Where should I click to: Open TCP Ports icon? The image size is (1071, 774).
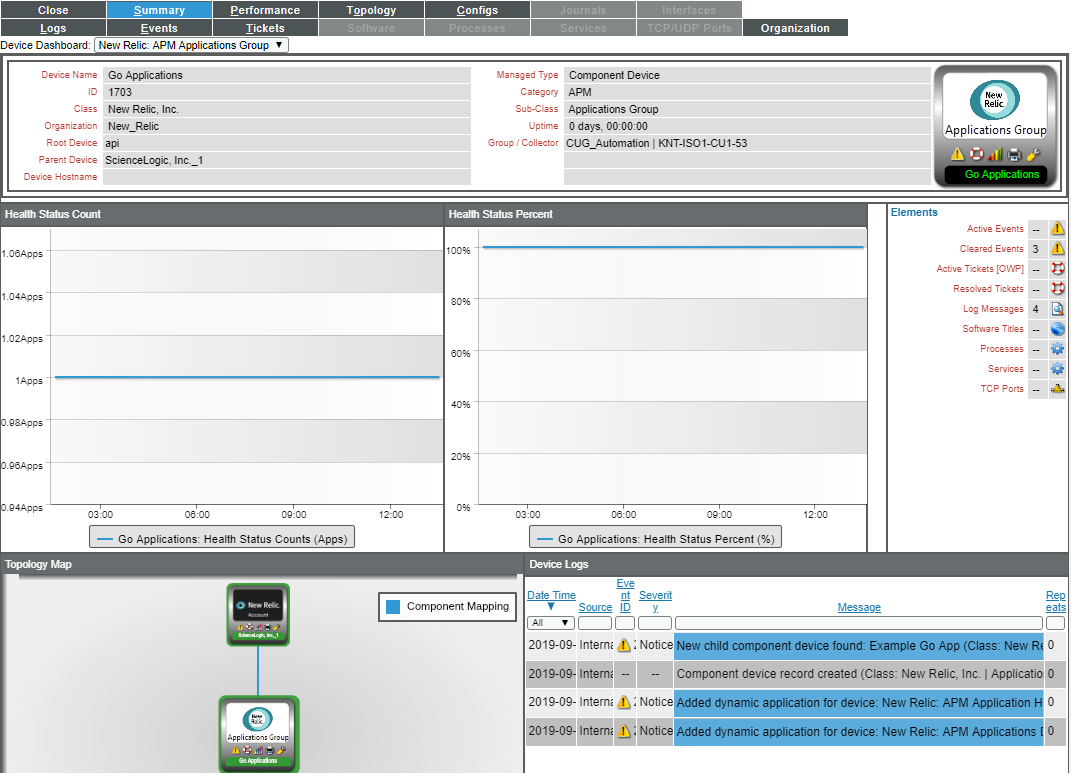(x=1057, y=389)
